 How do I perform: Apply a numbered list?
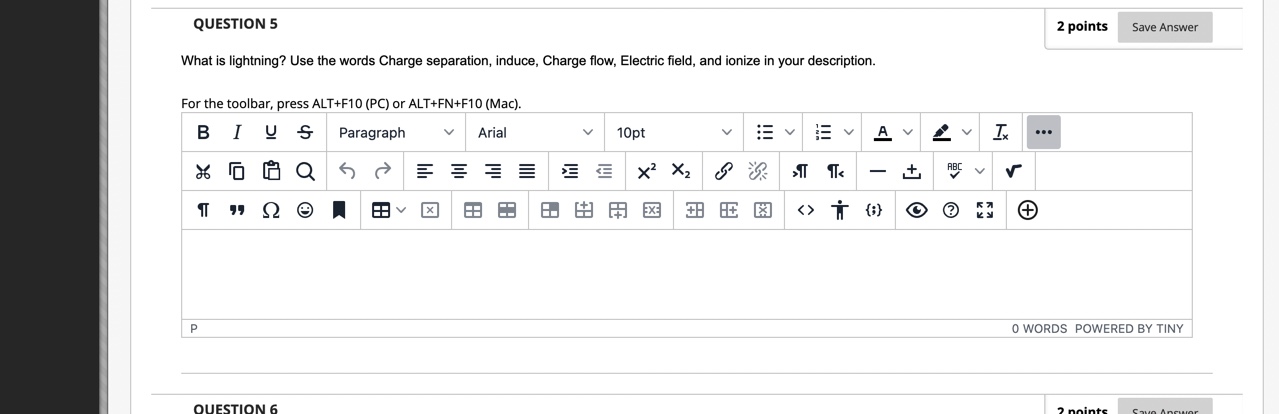[x=824, y=133]
